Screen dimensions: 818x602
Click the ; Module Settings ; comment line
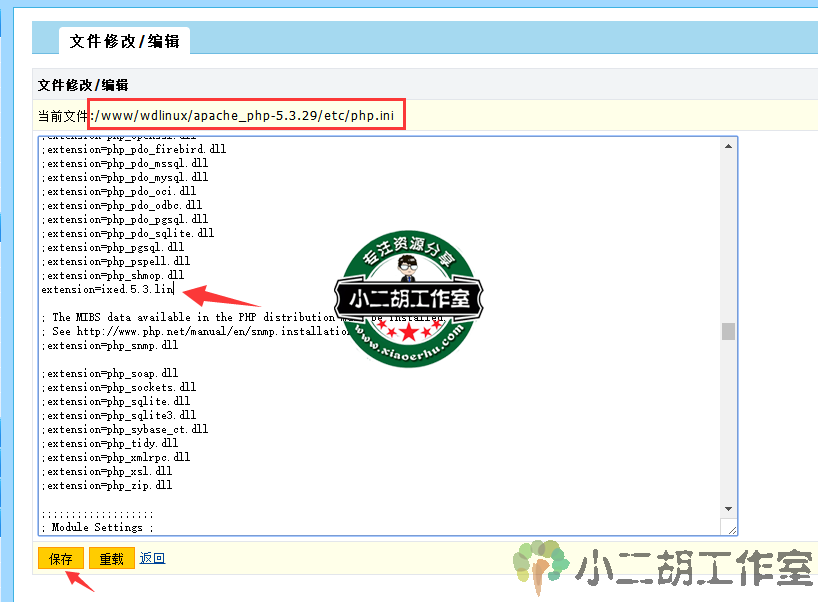[x=98, y=527]
